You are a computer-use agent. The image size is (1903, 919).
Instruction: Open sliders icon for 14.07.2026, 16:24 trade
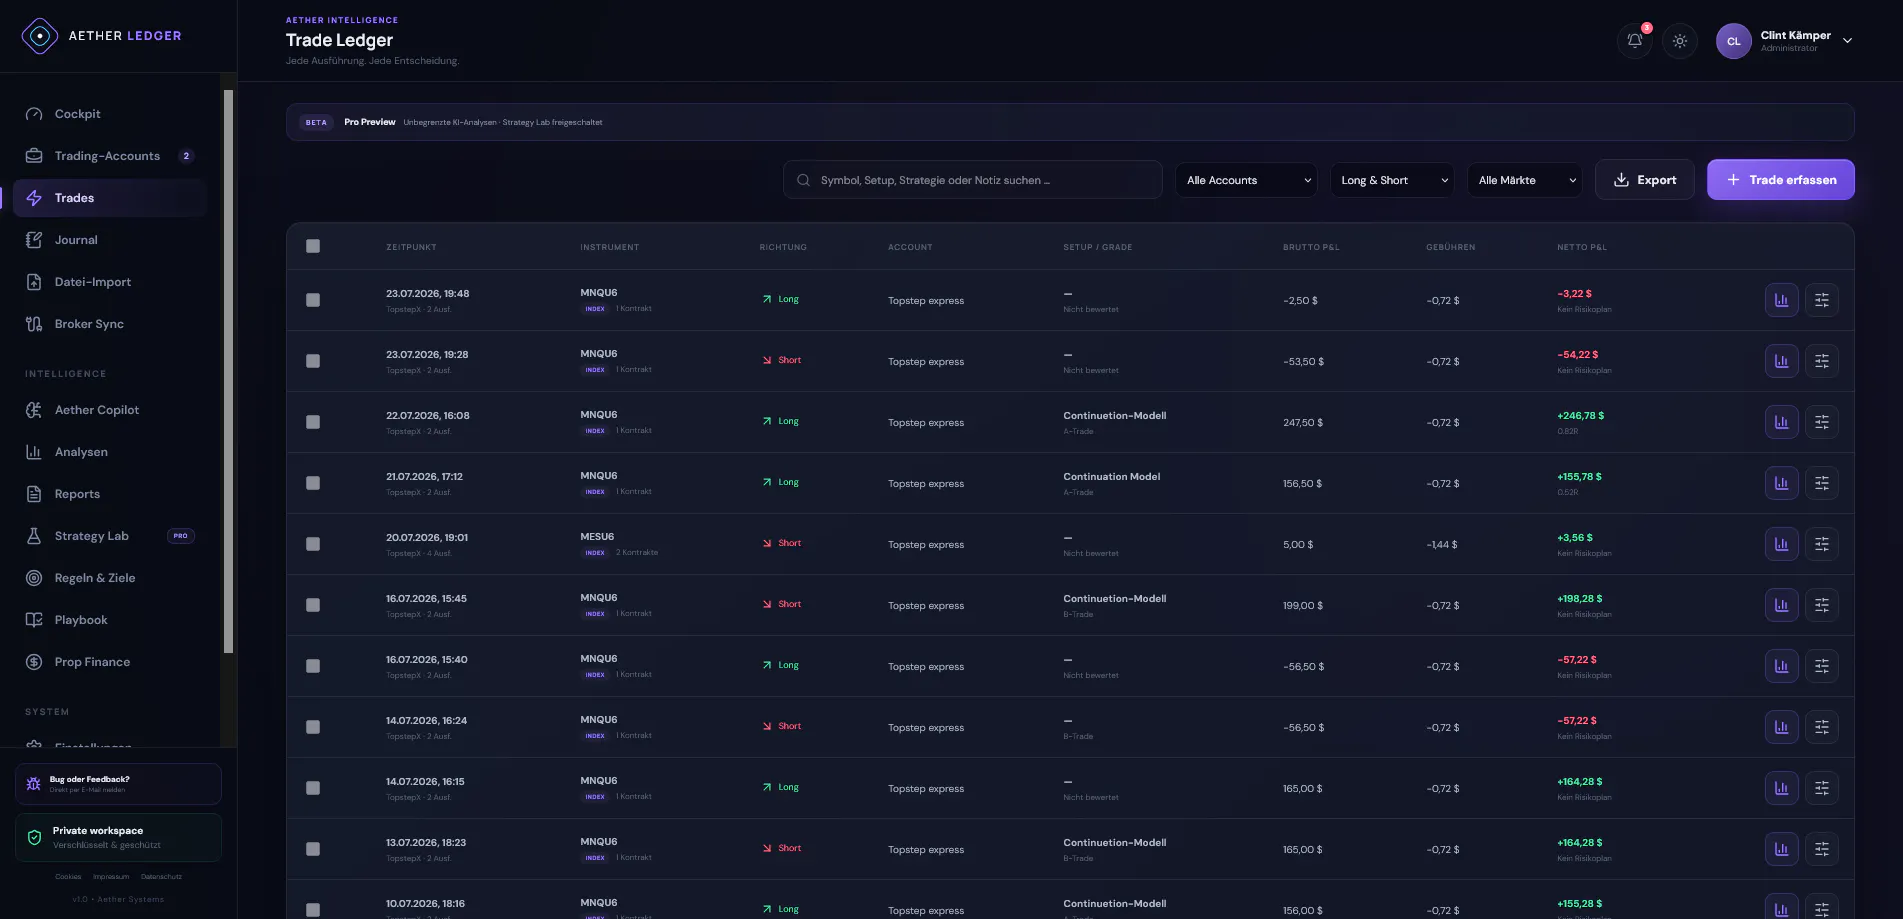point(1822,727)
